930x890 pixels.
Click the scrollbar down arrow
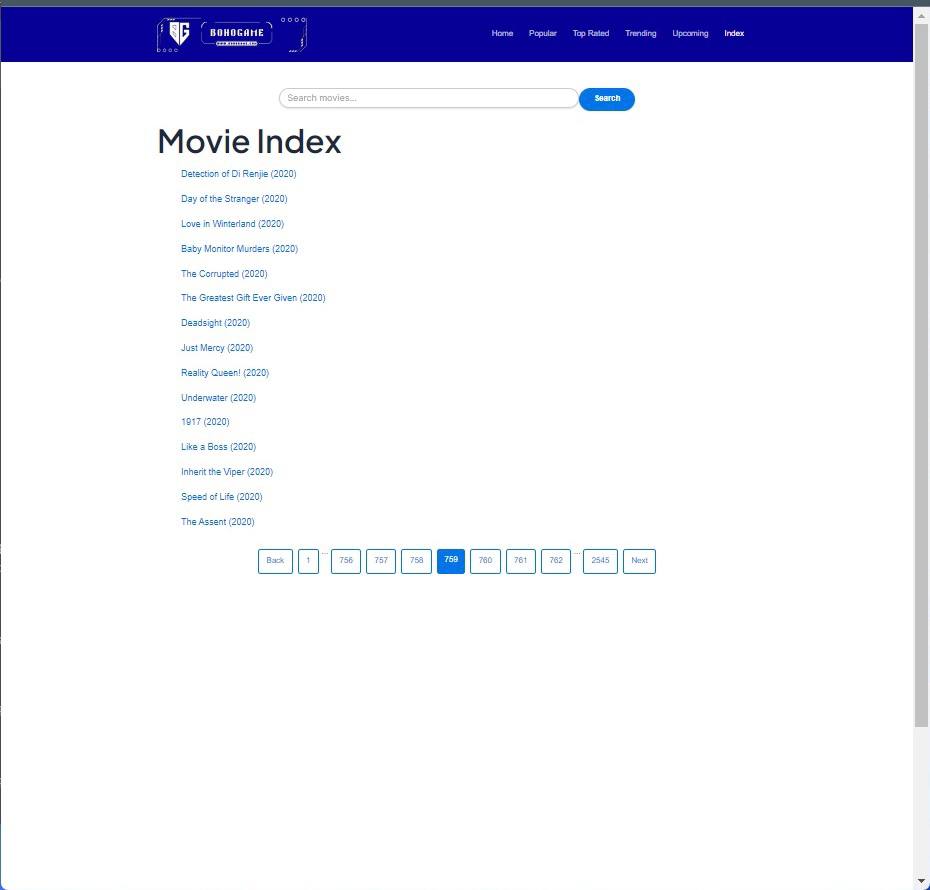(921, 881)
